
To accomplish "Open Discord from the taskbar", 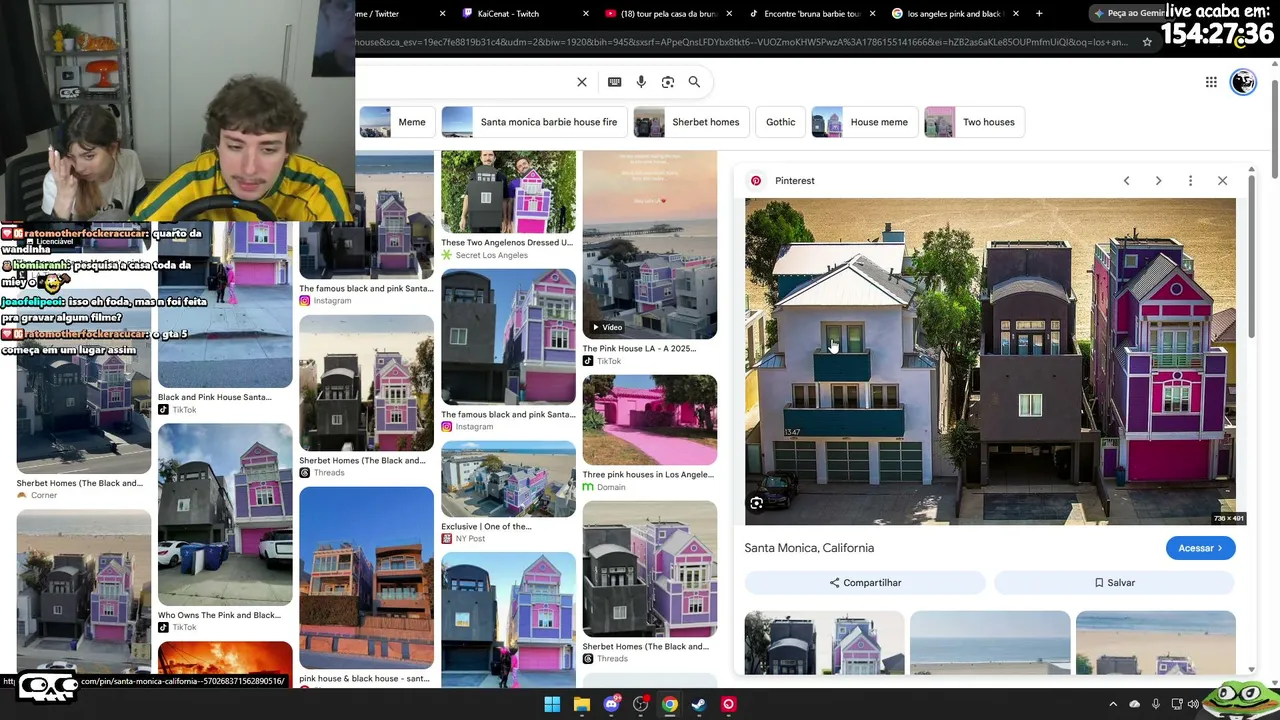I will click(x=611, y=704).
